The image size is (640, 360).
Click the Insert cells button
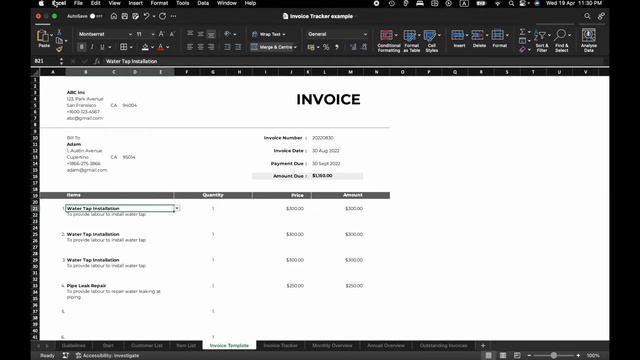[459, 39]
